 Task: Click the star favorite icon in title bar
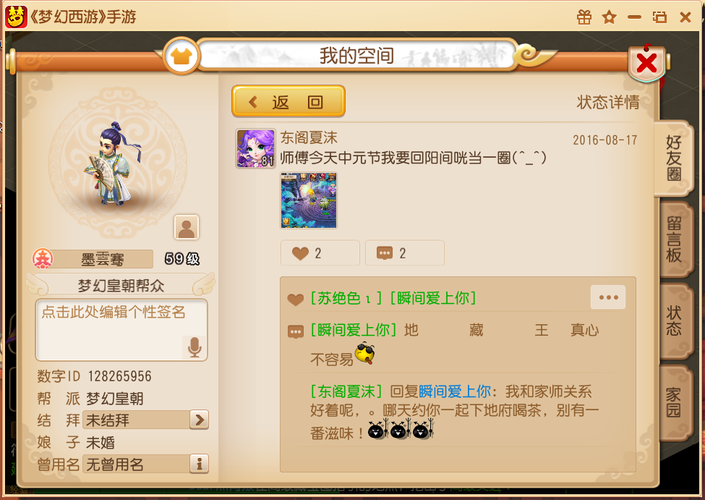(x=609, y=18)
